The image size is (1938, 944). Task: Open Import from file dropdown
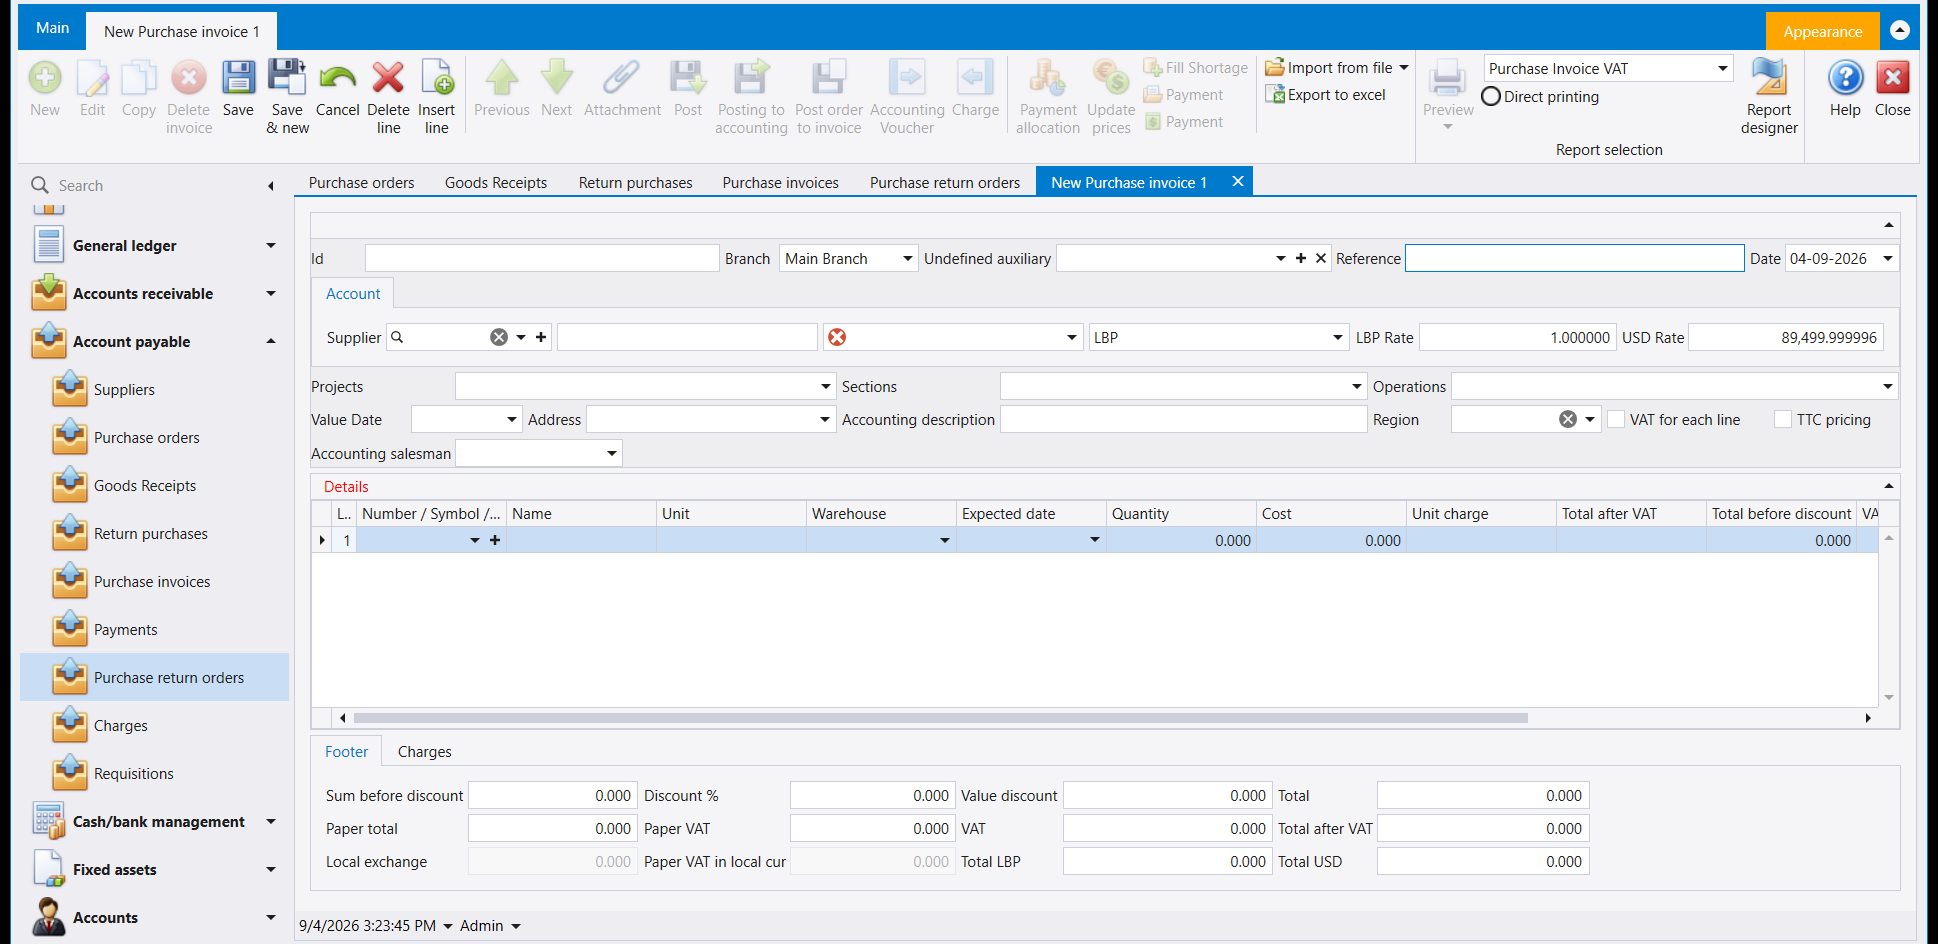tap(1404, 68)
